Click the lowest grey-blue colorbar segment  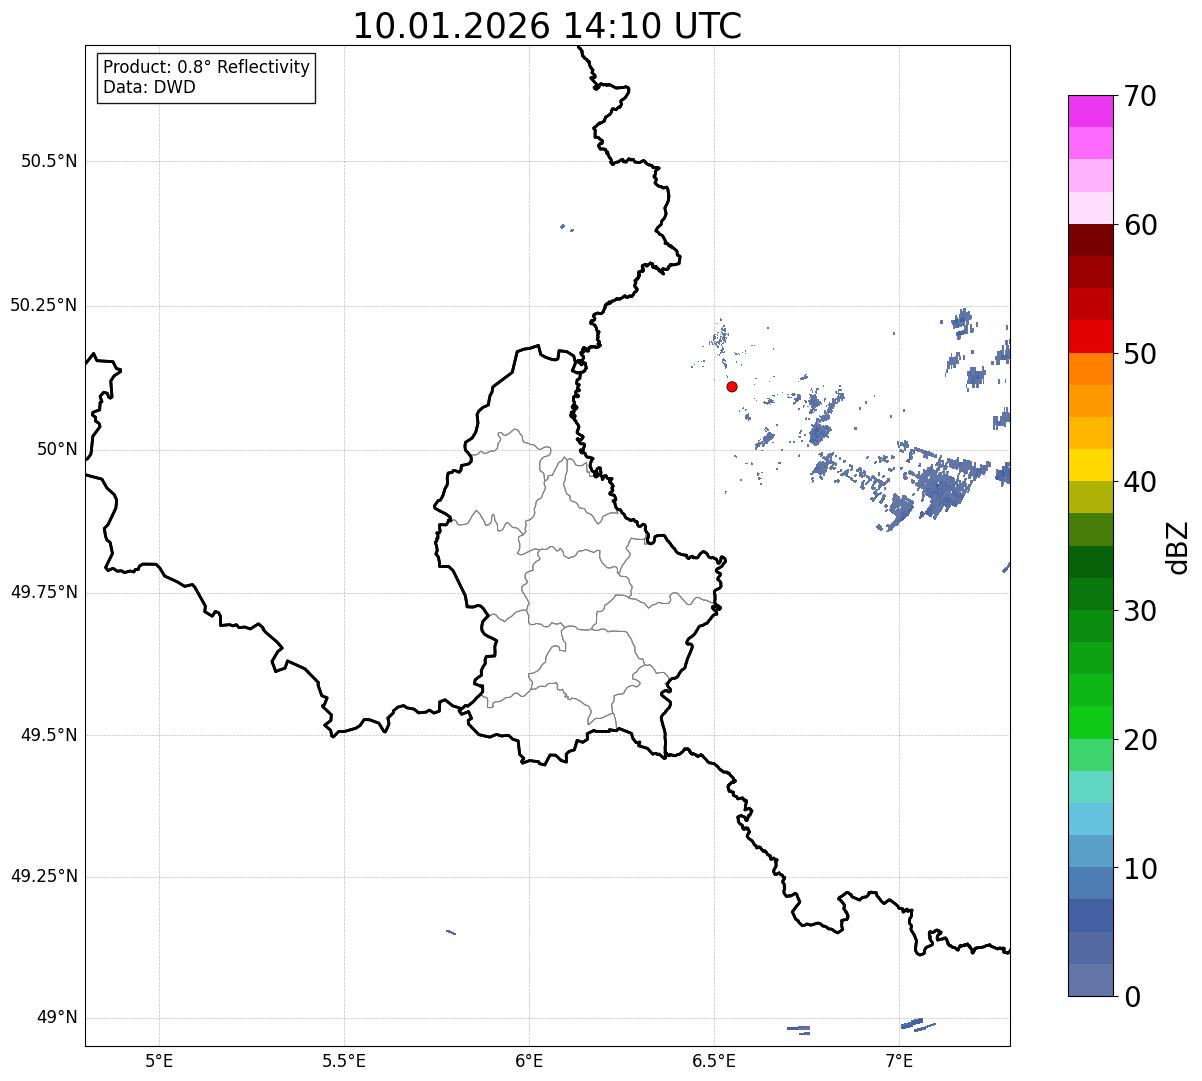1090,980
